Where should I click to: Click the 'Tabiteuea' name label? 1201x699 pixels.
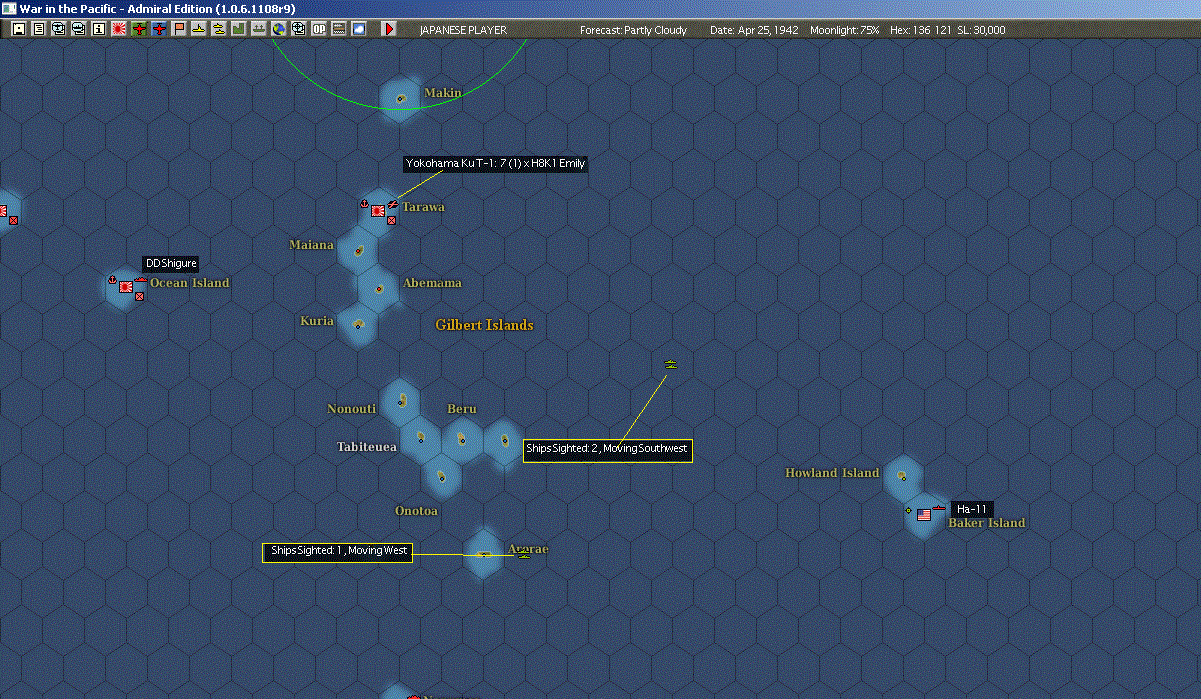pyautogui.click(x=367, y=447)
